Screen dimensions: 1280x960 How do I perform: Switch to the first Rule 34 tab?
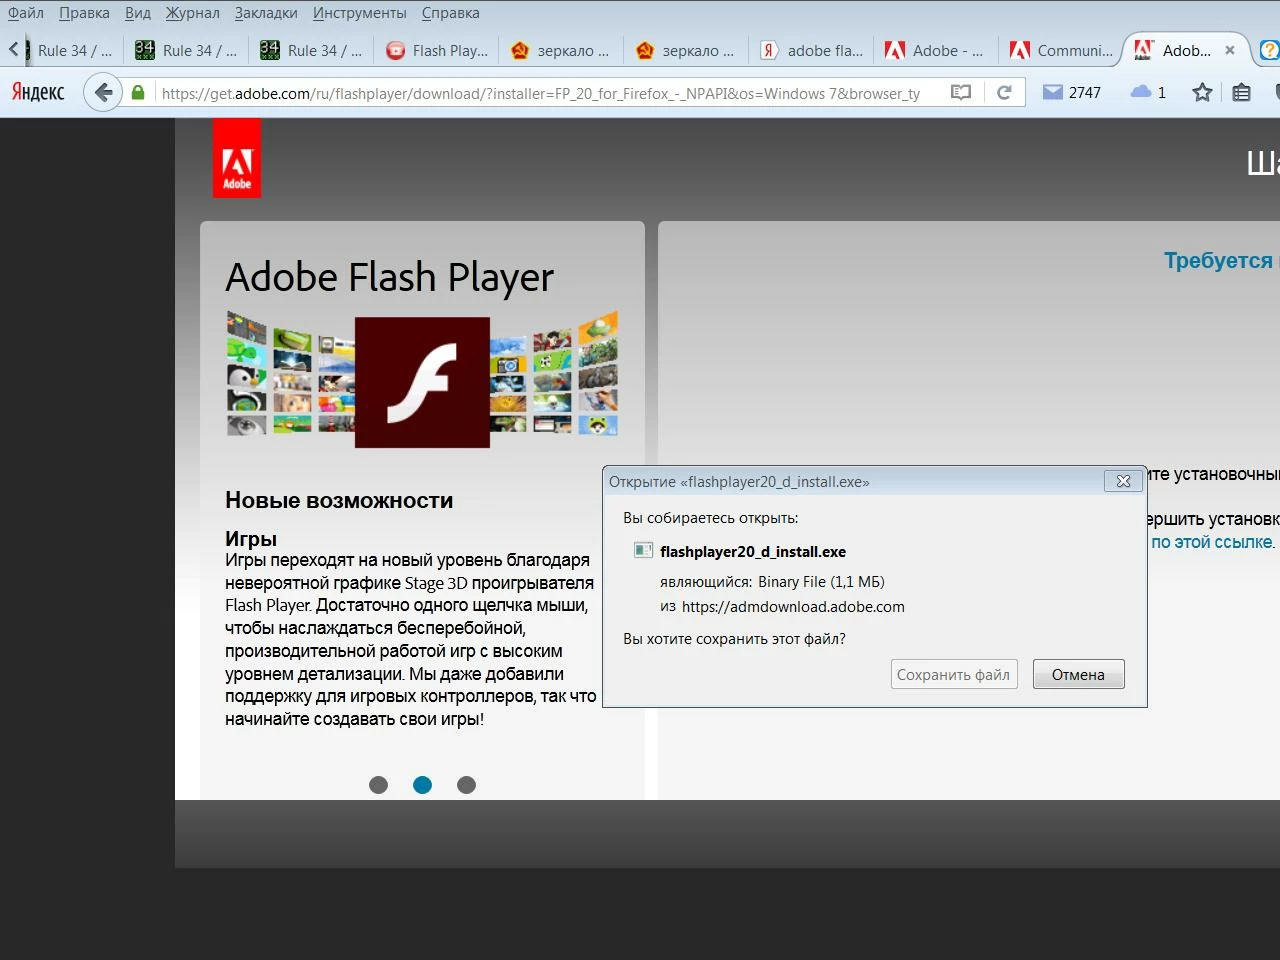pyautogui.click(x=62, y=50)
